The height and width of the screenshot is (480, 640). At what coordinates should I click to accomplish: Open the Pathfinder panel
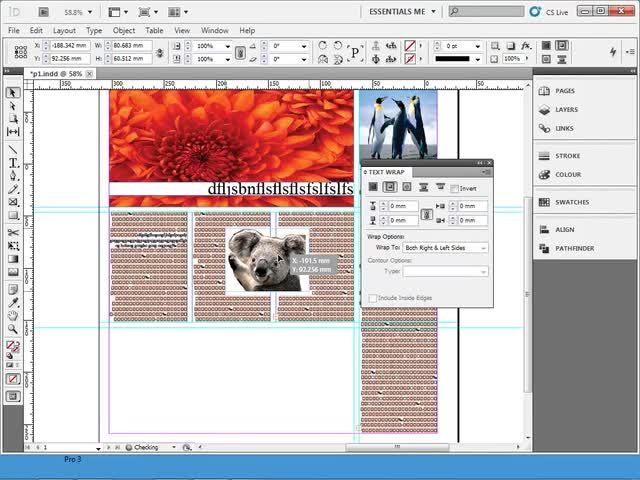coord(574,248)
